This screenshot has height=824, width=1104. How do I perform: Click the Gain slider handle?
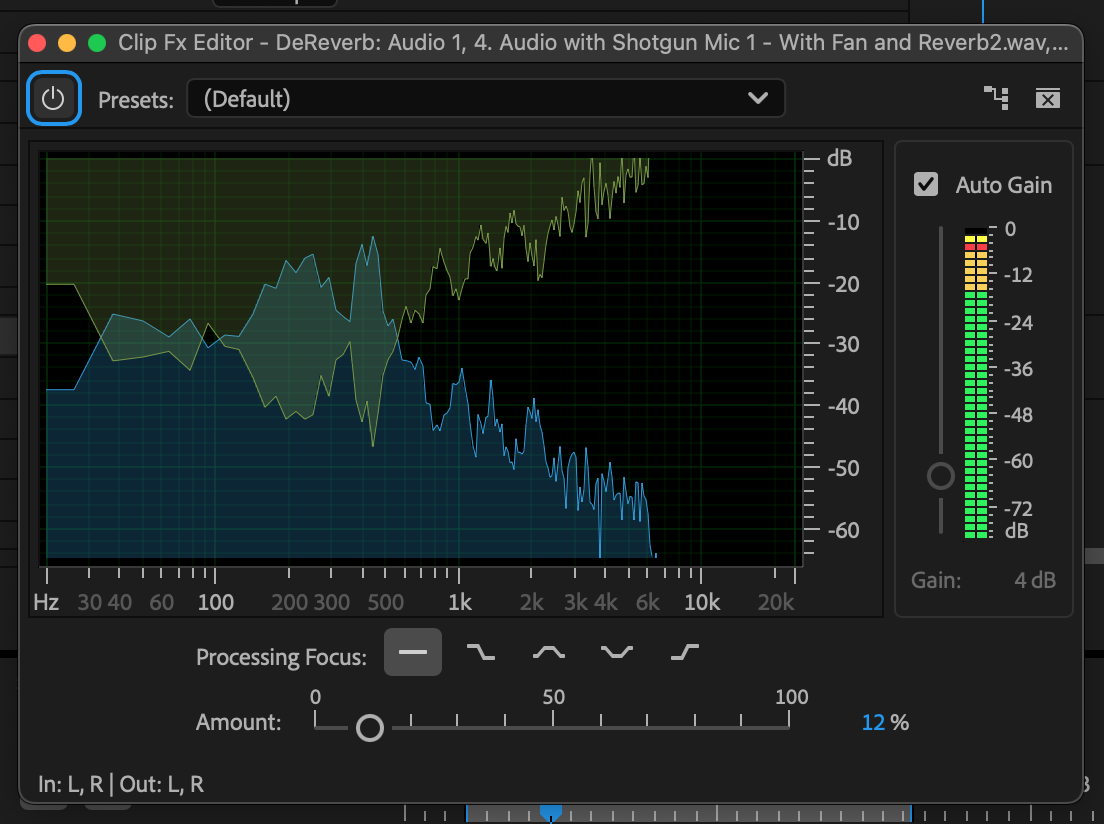tap(941, 476)
